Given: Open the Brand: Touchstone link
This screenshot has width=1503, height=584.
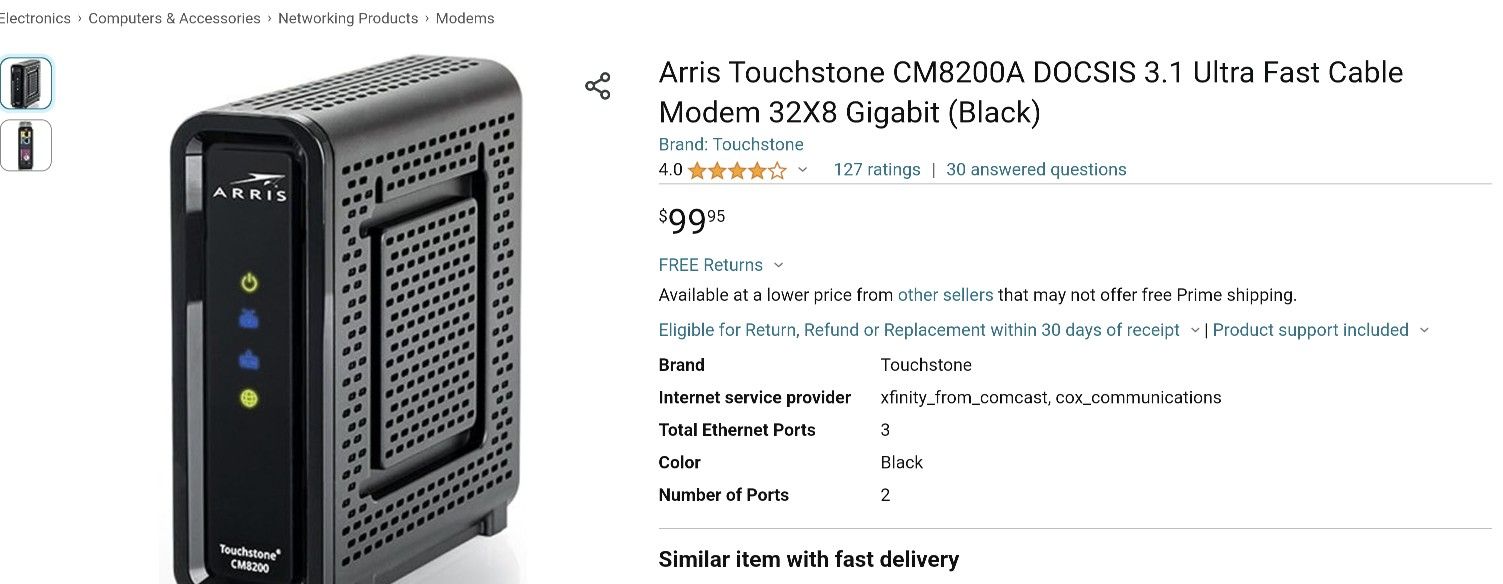Looking at the screenshot, I should coord(731,144).
